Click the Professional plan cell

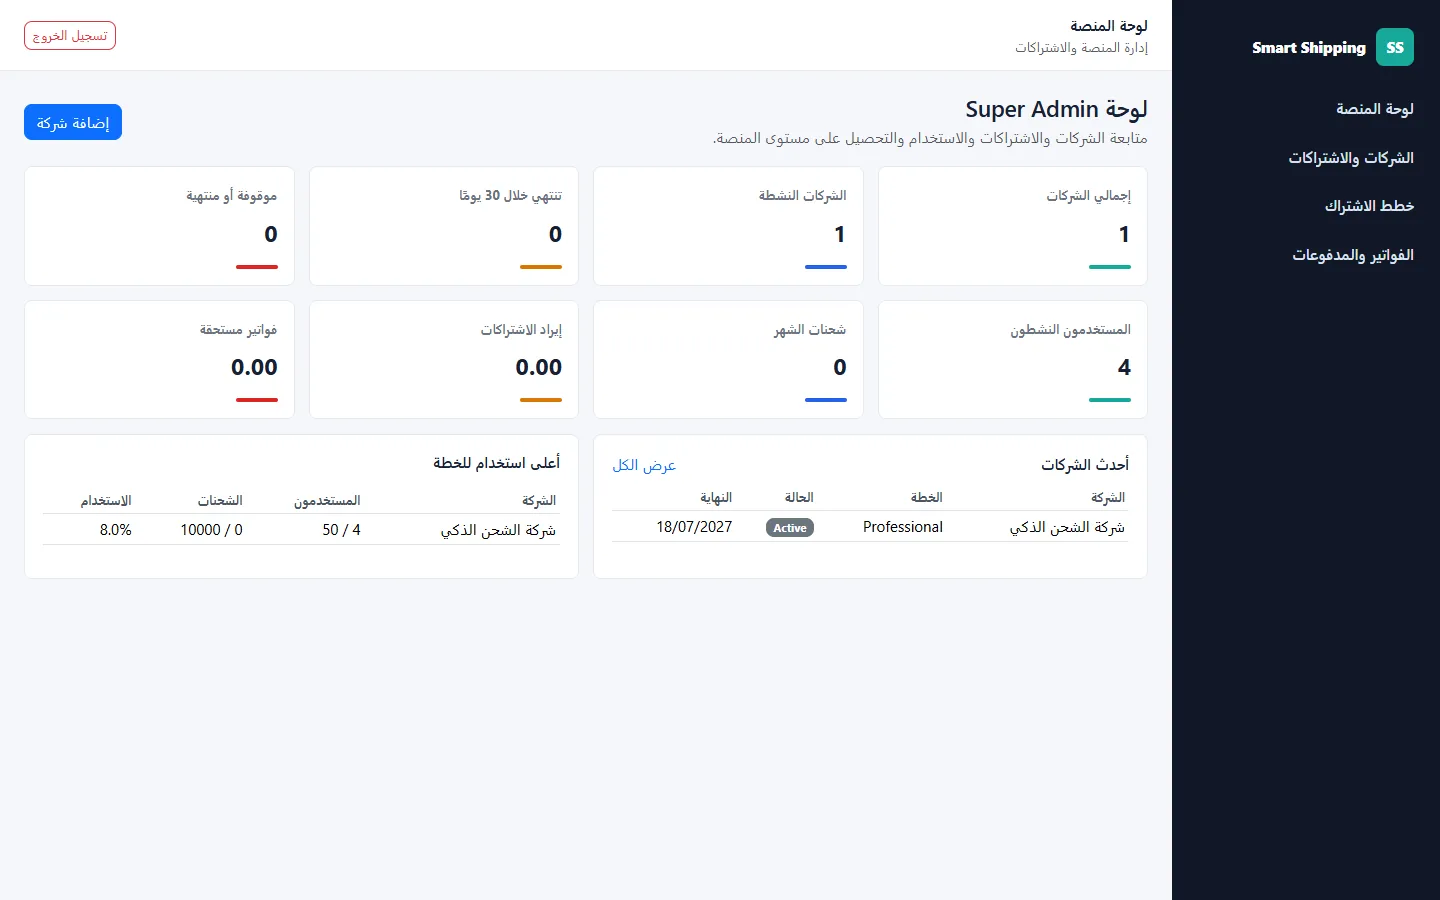903,527
